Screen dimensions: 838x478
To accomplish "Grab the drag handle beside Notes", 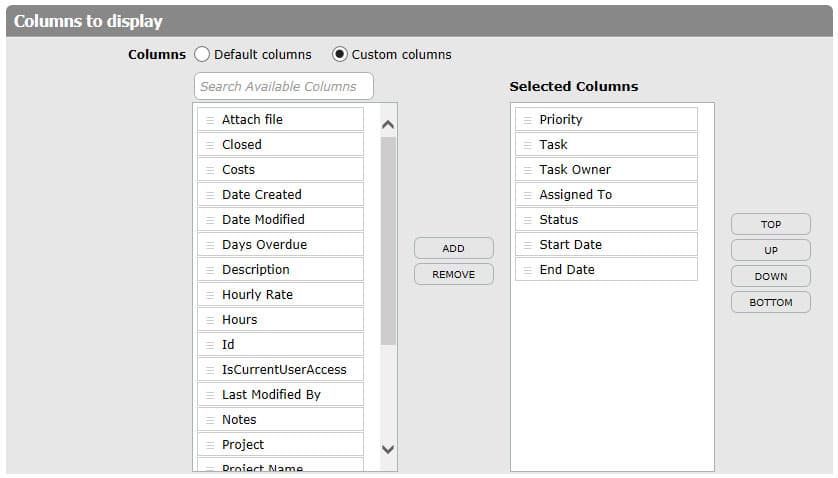I will [210, 420].
